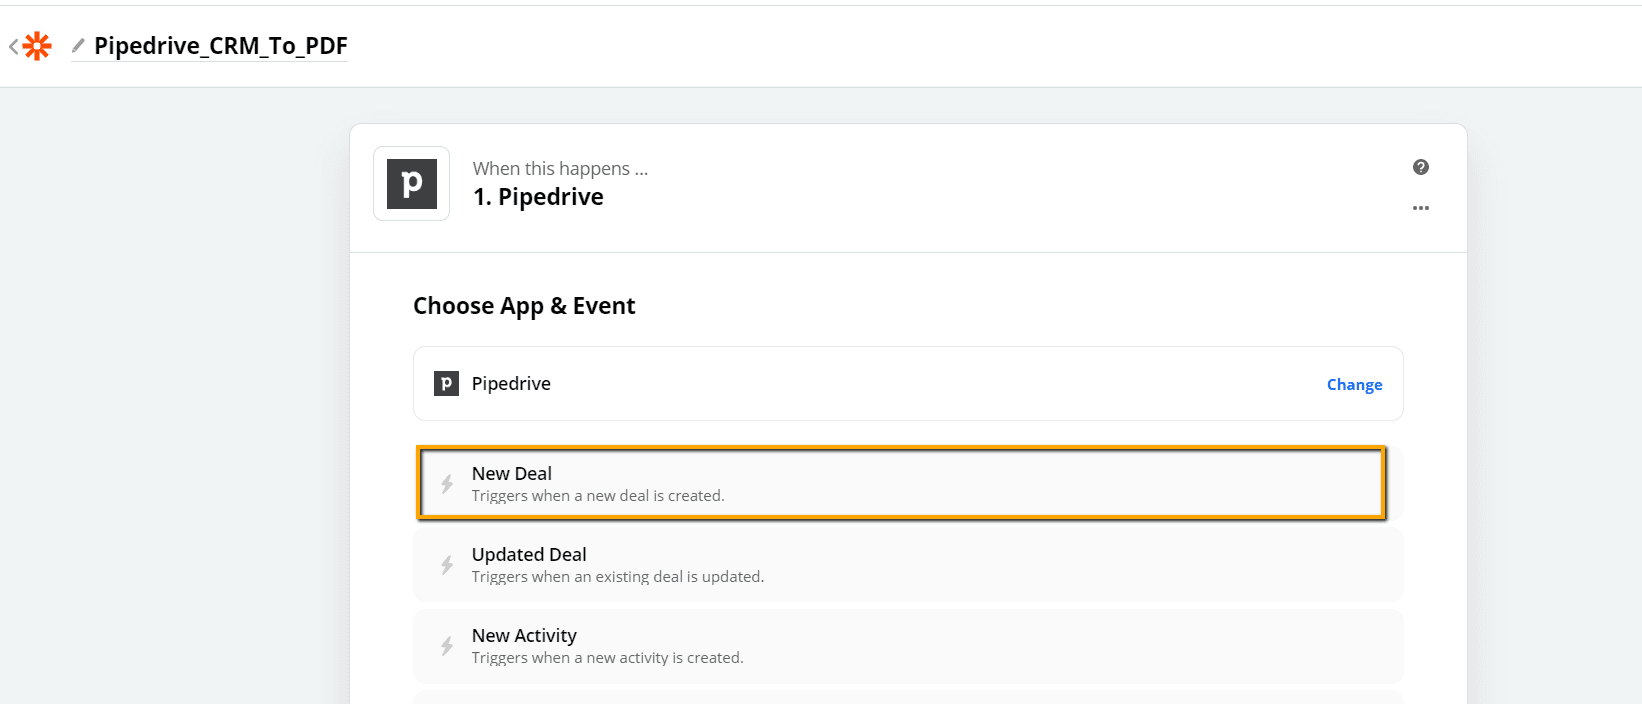Open the three-dot step options menu
Image resolution: width=1642 pixels, height=704 pixels.
(1420, 208)
